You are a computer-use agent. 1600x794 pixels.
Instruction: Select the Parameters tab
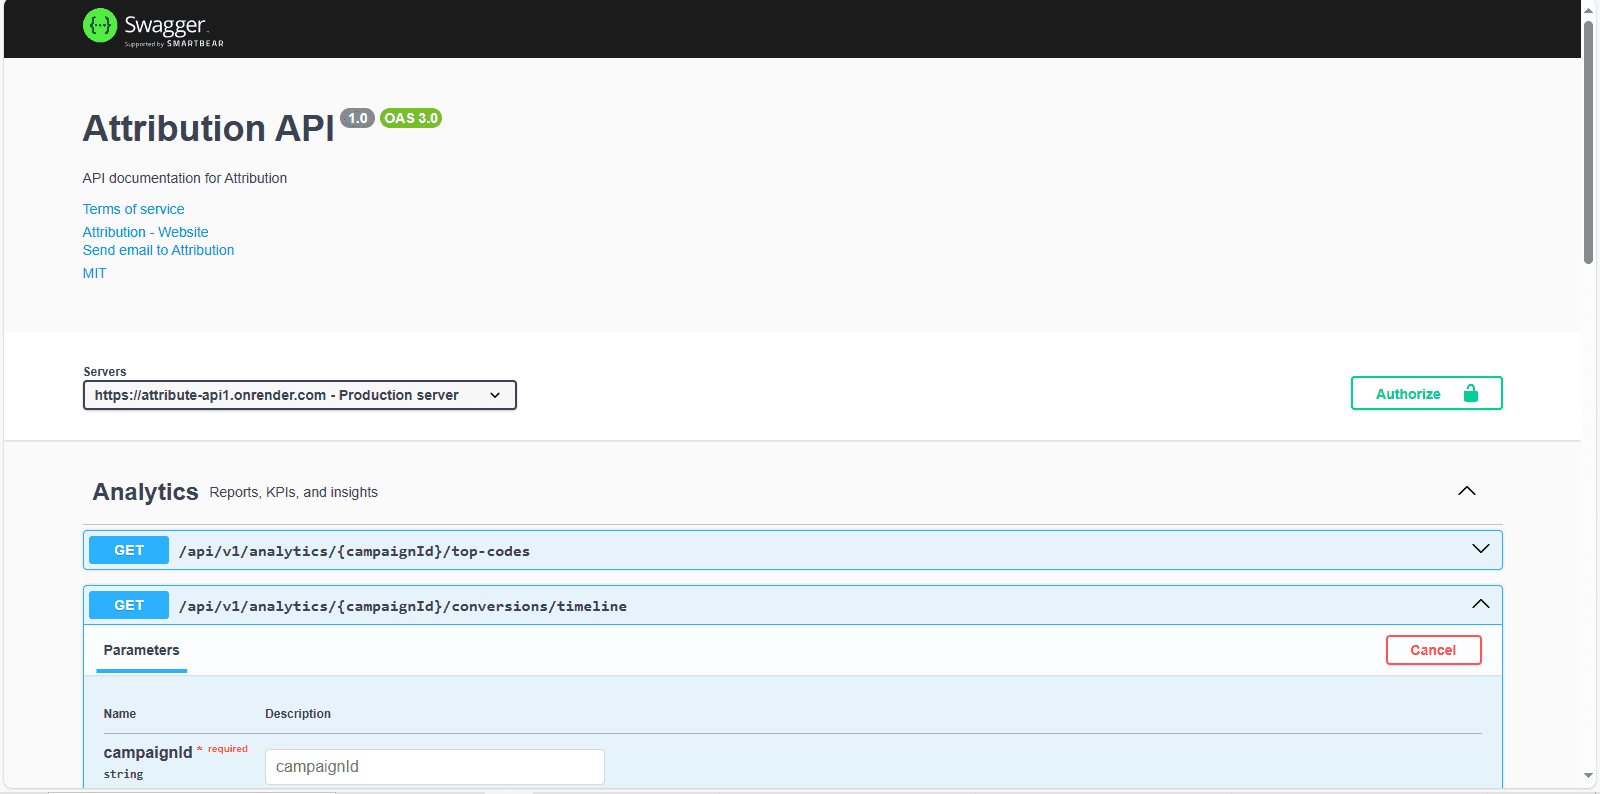(x=141, y=651)
